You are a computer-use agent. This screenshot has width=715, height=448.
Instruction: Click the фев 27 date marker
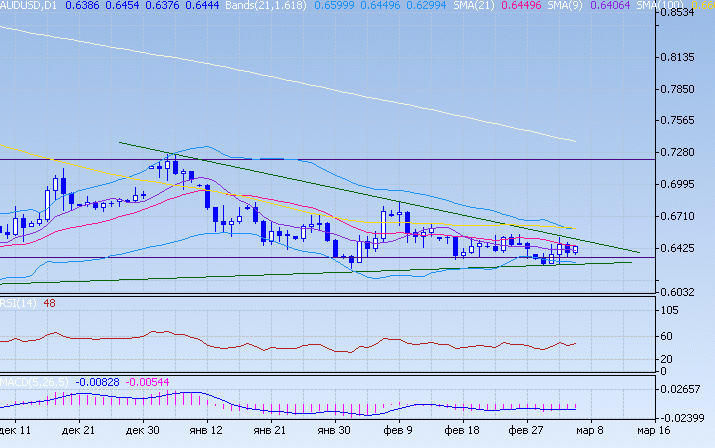pos(525,428)
